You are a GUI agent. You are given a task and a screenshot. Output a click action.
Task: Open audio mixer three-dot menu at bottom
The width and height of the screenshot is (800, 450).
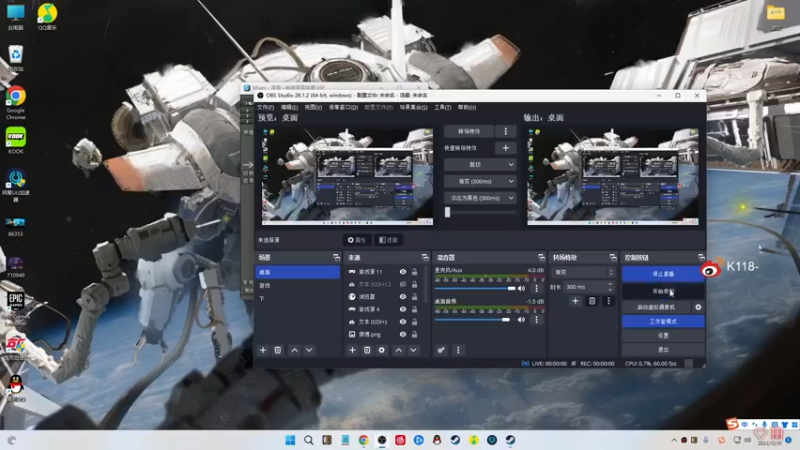tap(458, 350)
